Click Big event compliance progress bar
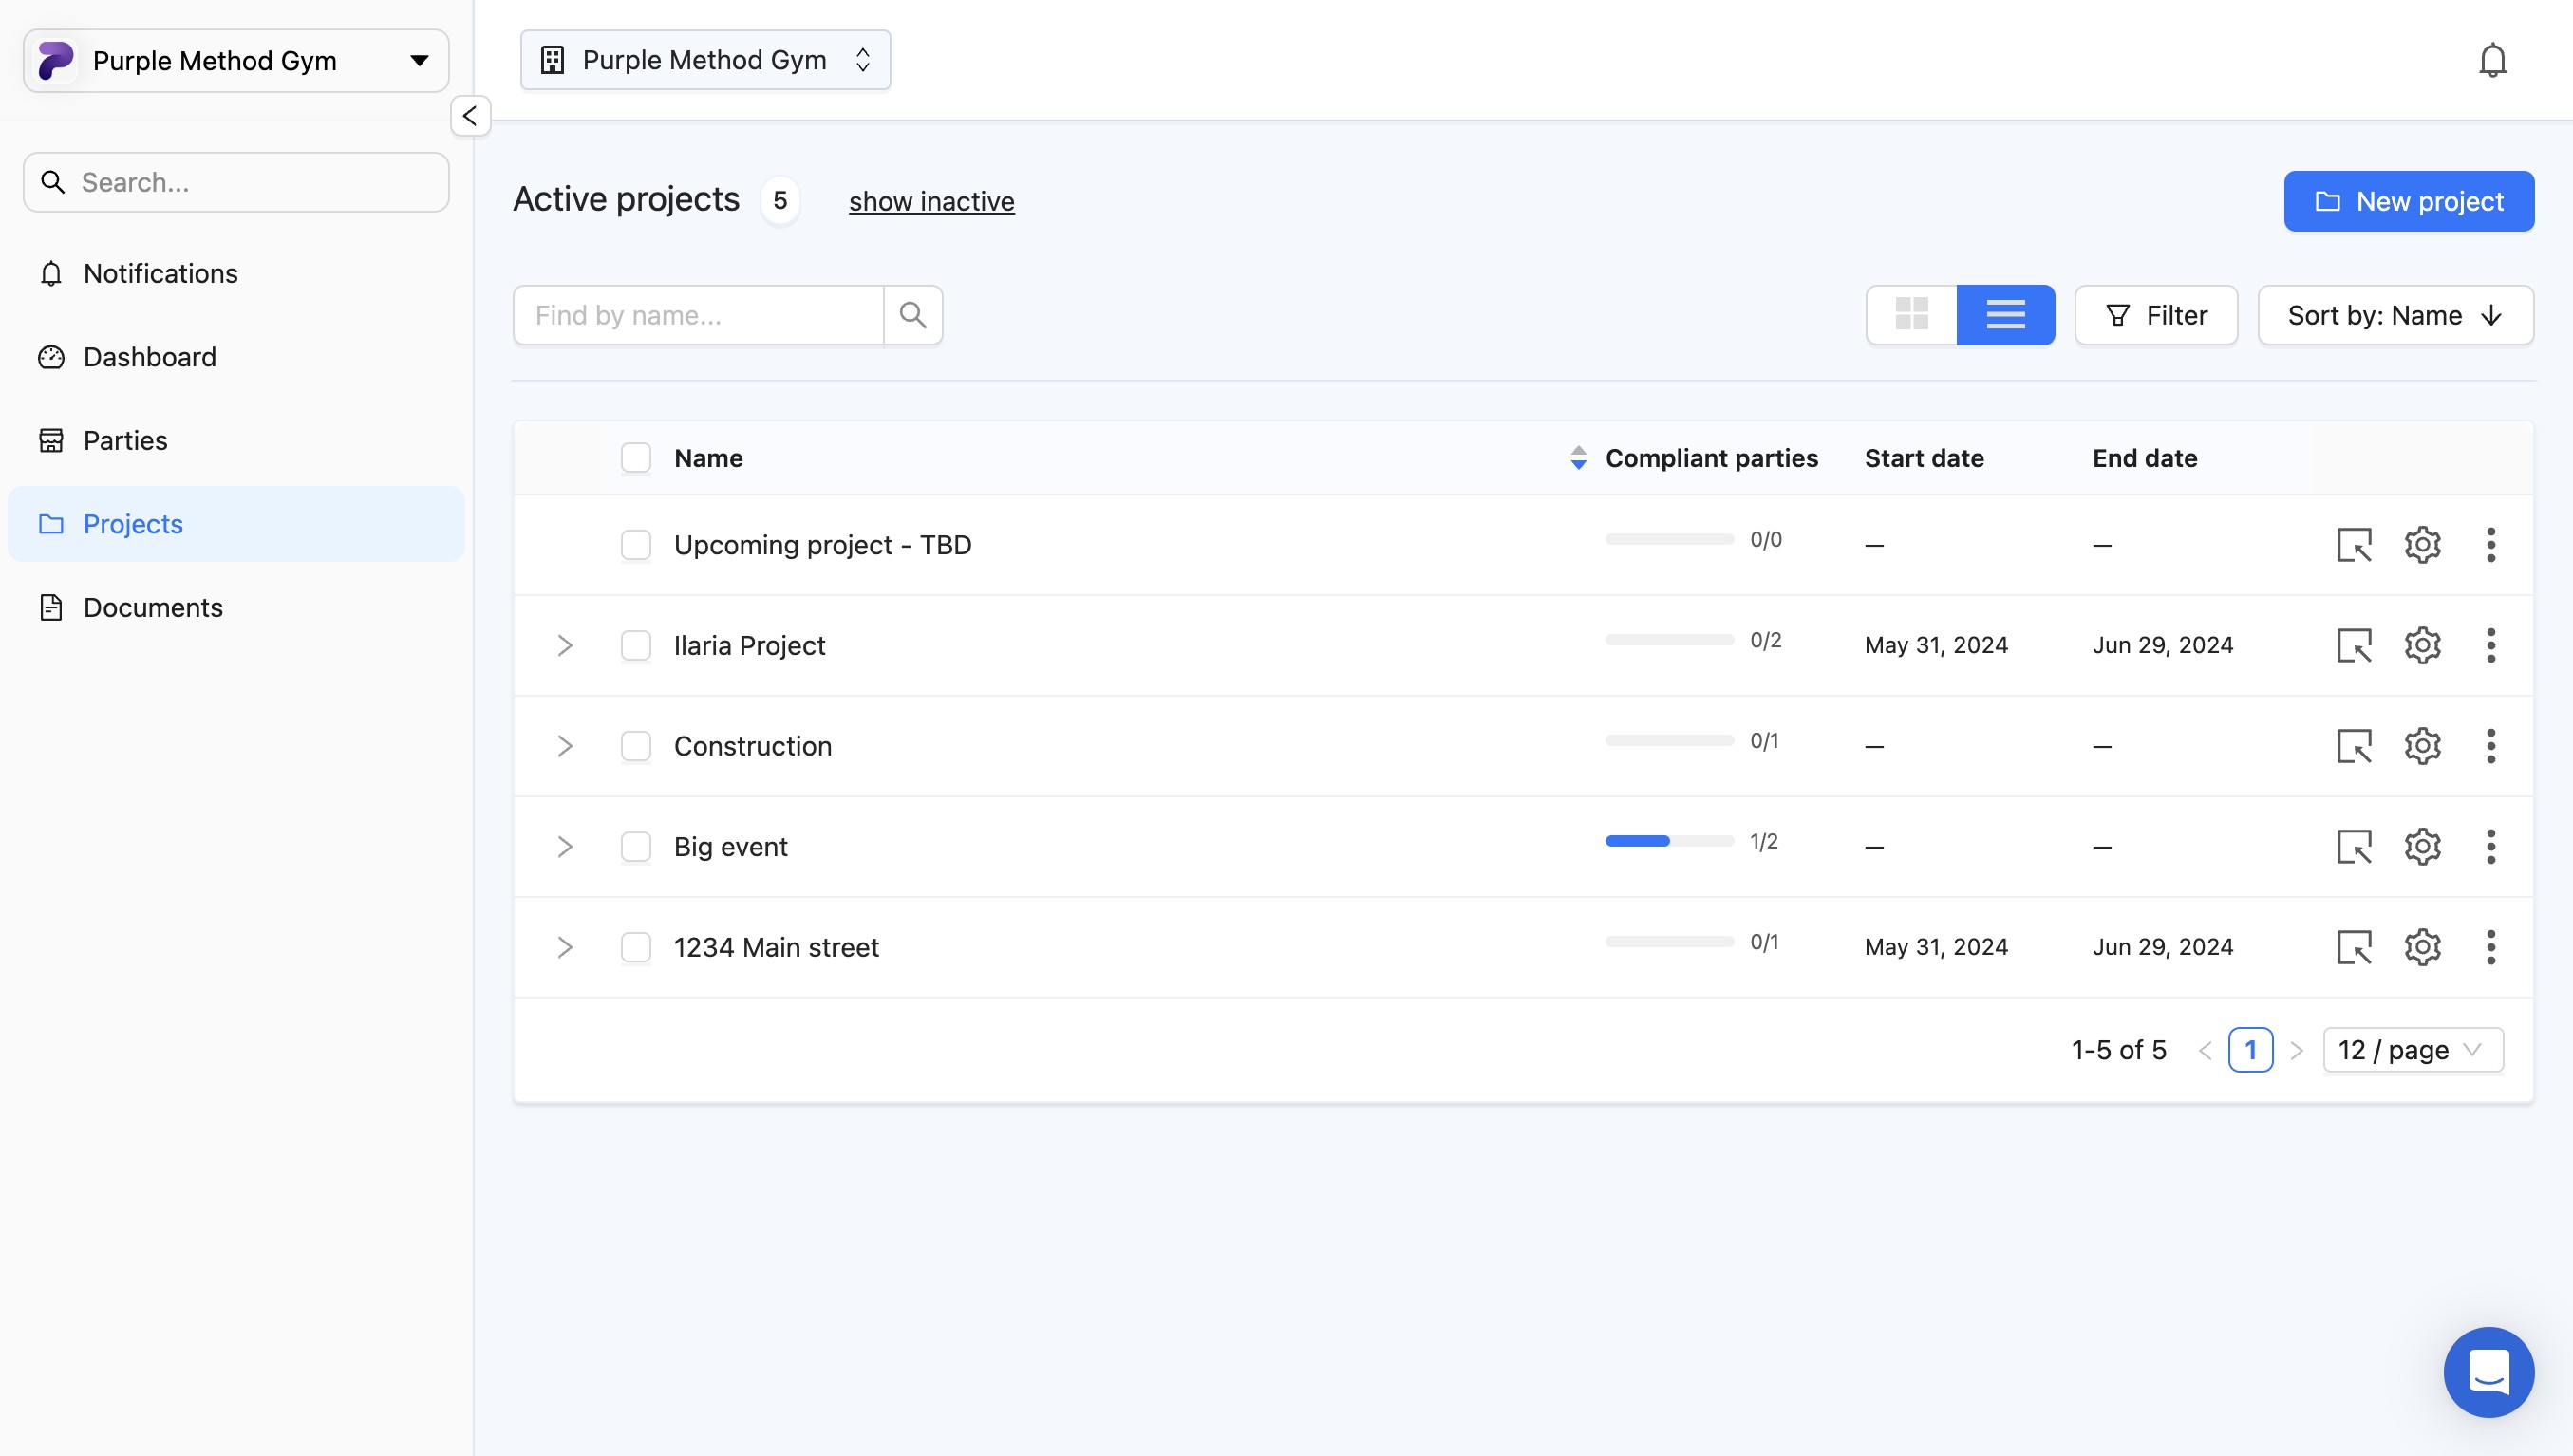The height and width of the screenshot is (1456, 2573). (1668, 841)
